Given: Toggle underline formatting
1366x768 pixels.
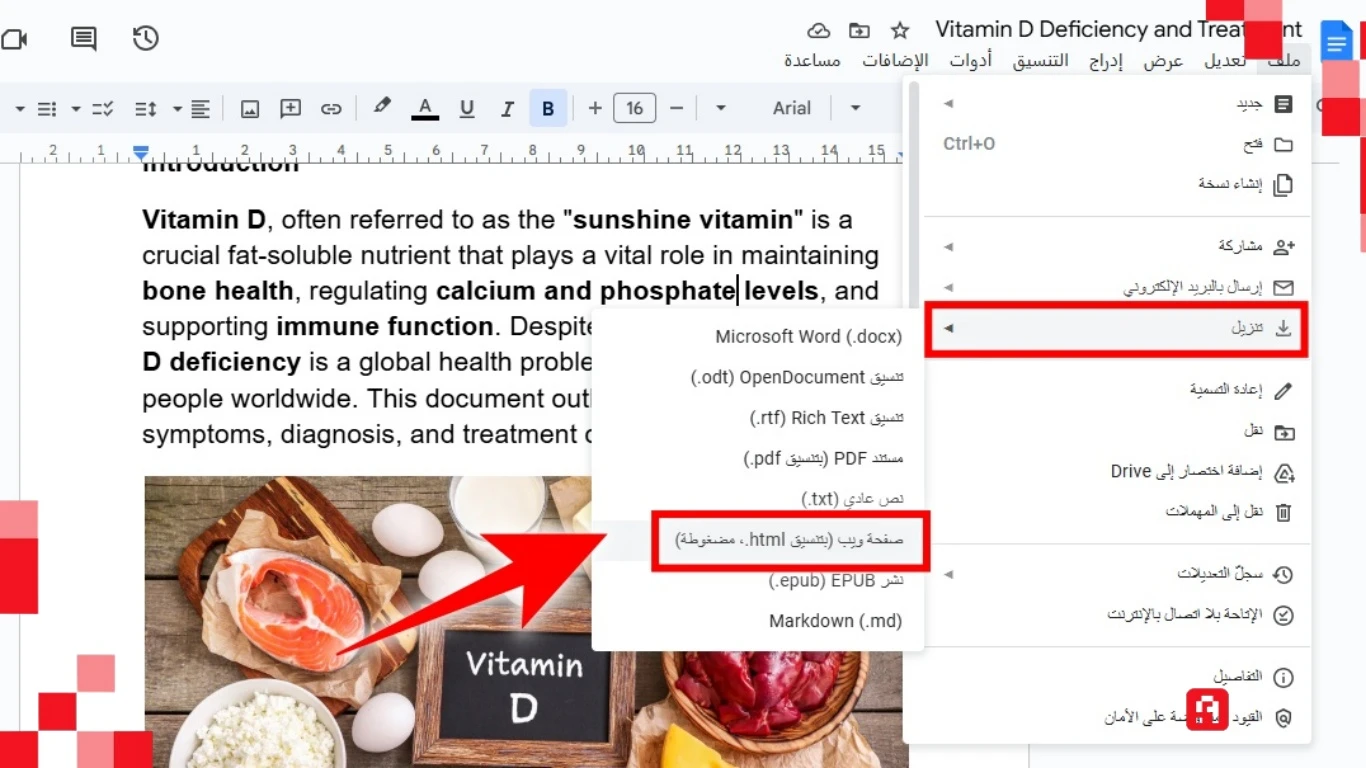Looking at the screenshot, I should point(466,109).
